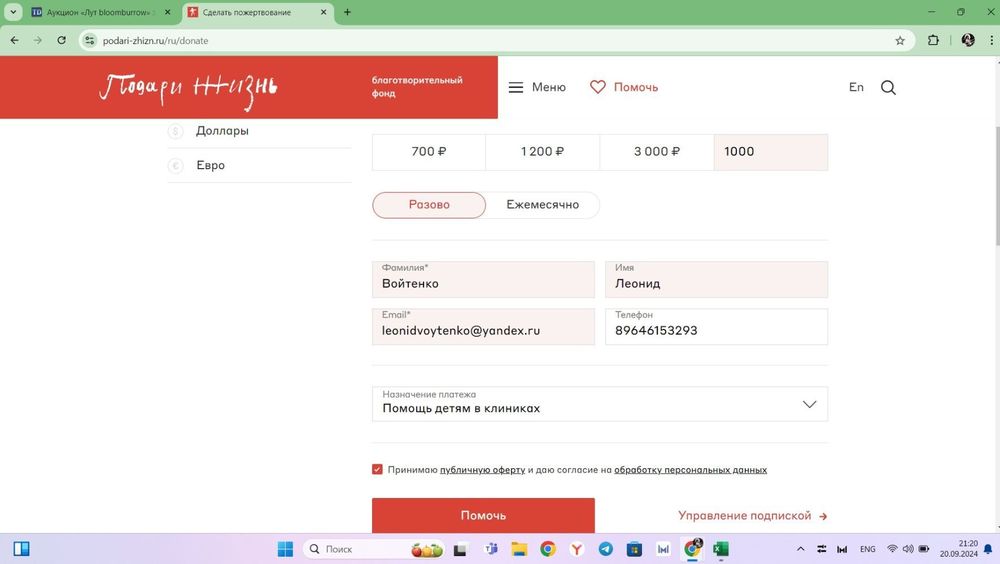Choose the Ежемесячно donation frequency

tap(542, 205)
